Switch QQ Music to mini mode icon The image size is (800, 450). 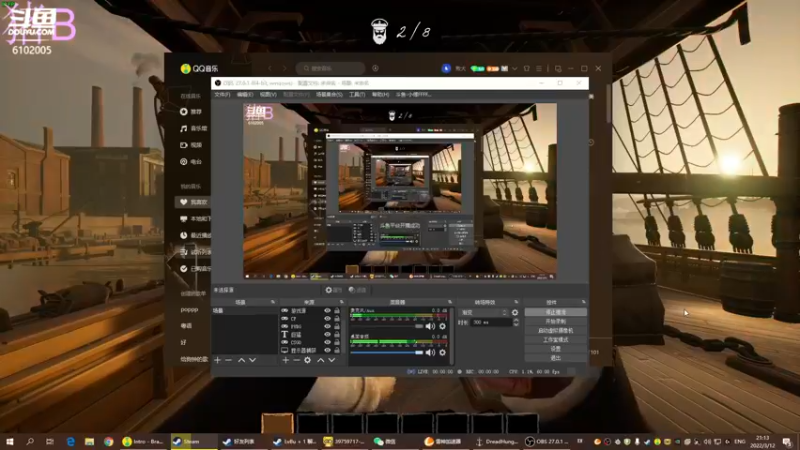tap(558, 68)
